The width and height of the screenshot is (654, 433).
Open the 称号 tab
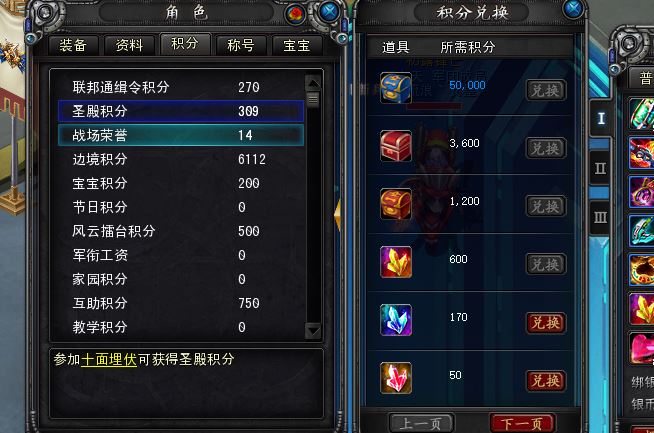pos(241,45)
